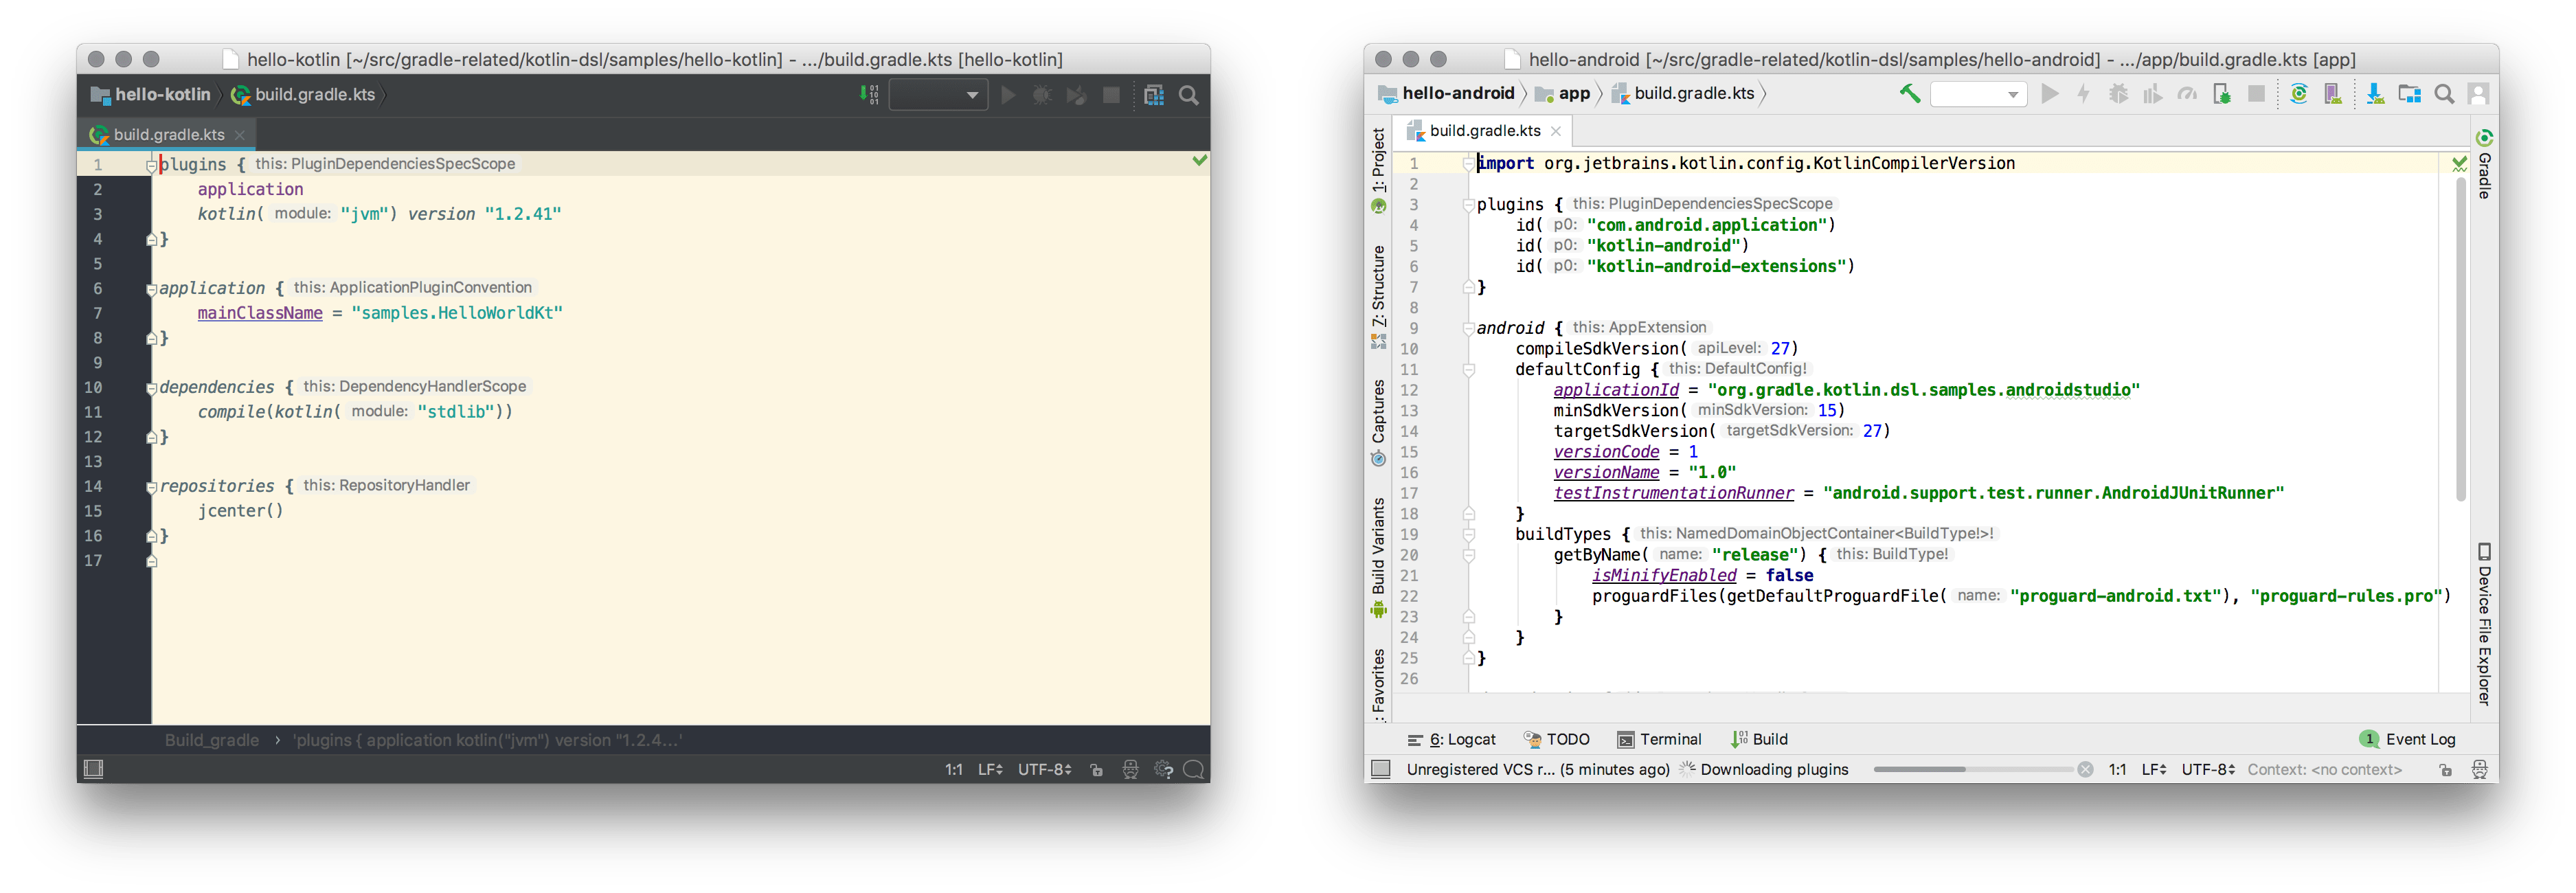The width and height of the screenshot is (2576, 893).
Task: Click Attach debugger to Android process icon
Action: (2221, 94)
